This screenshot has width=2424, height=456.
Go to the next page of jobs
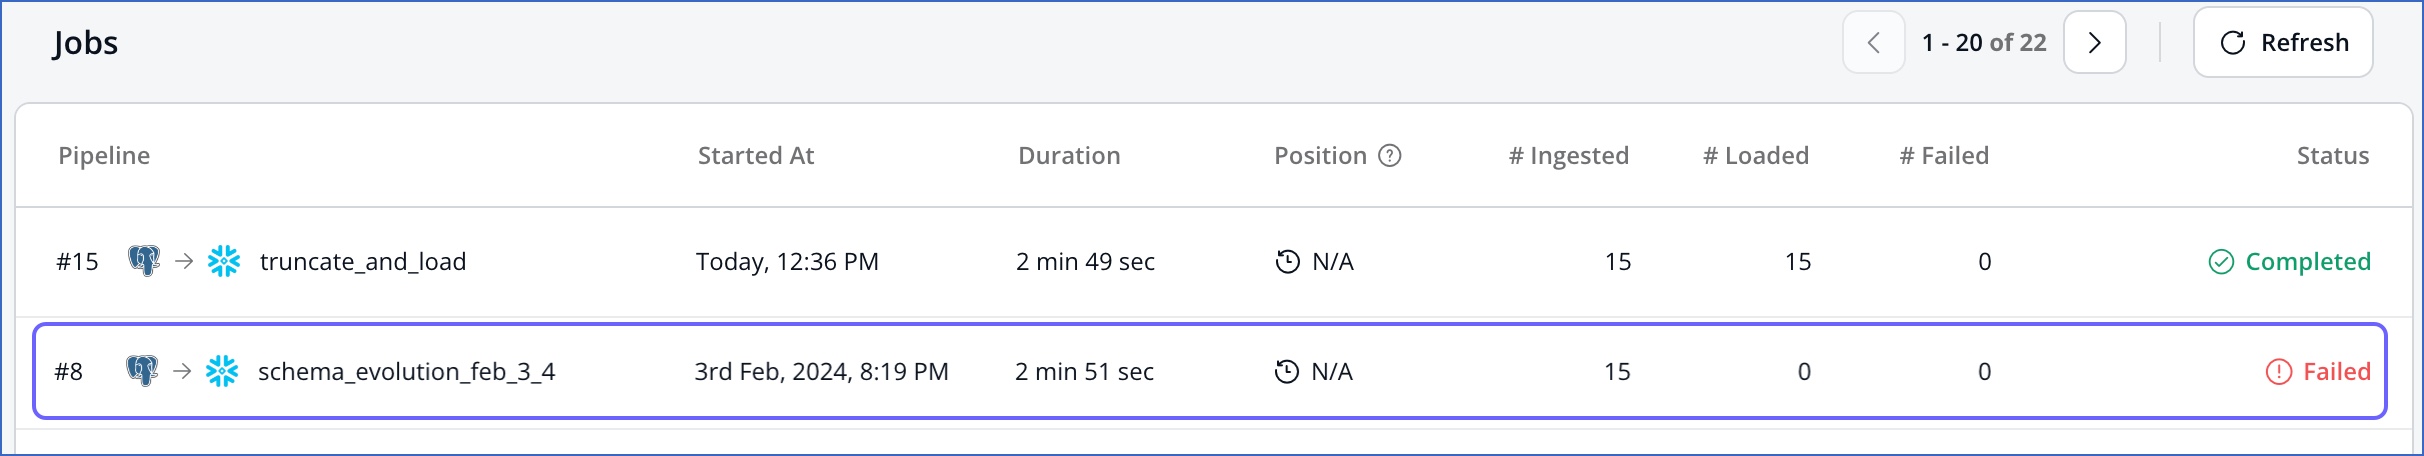click(x=2095, y=42)
